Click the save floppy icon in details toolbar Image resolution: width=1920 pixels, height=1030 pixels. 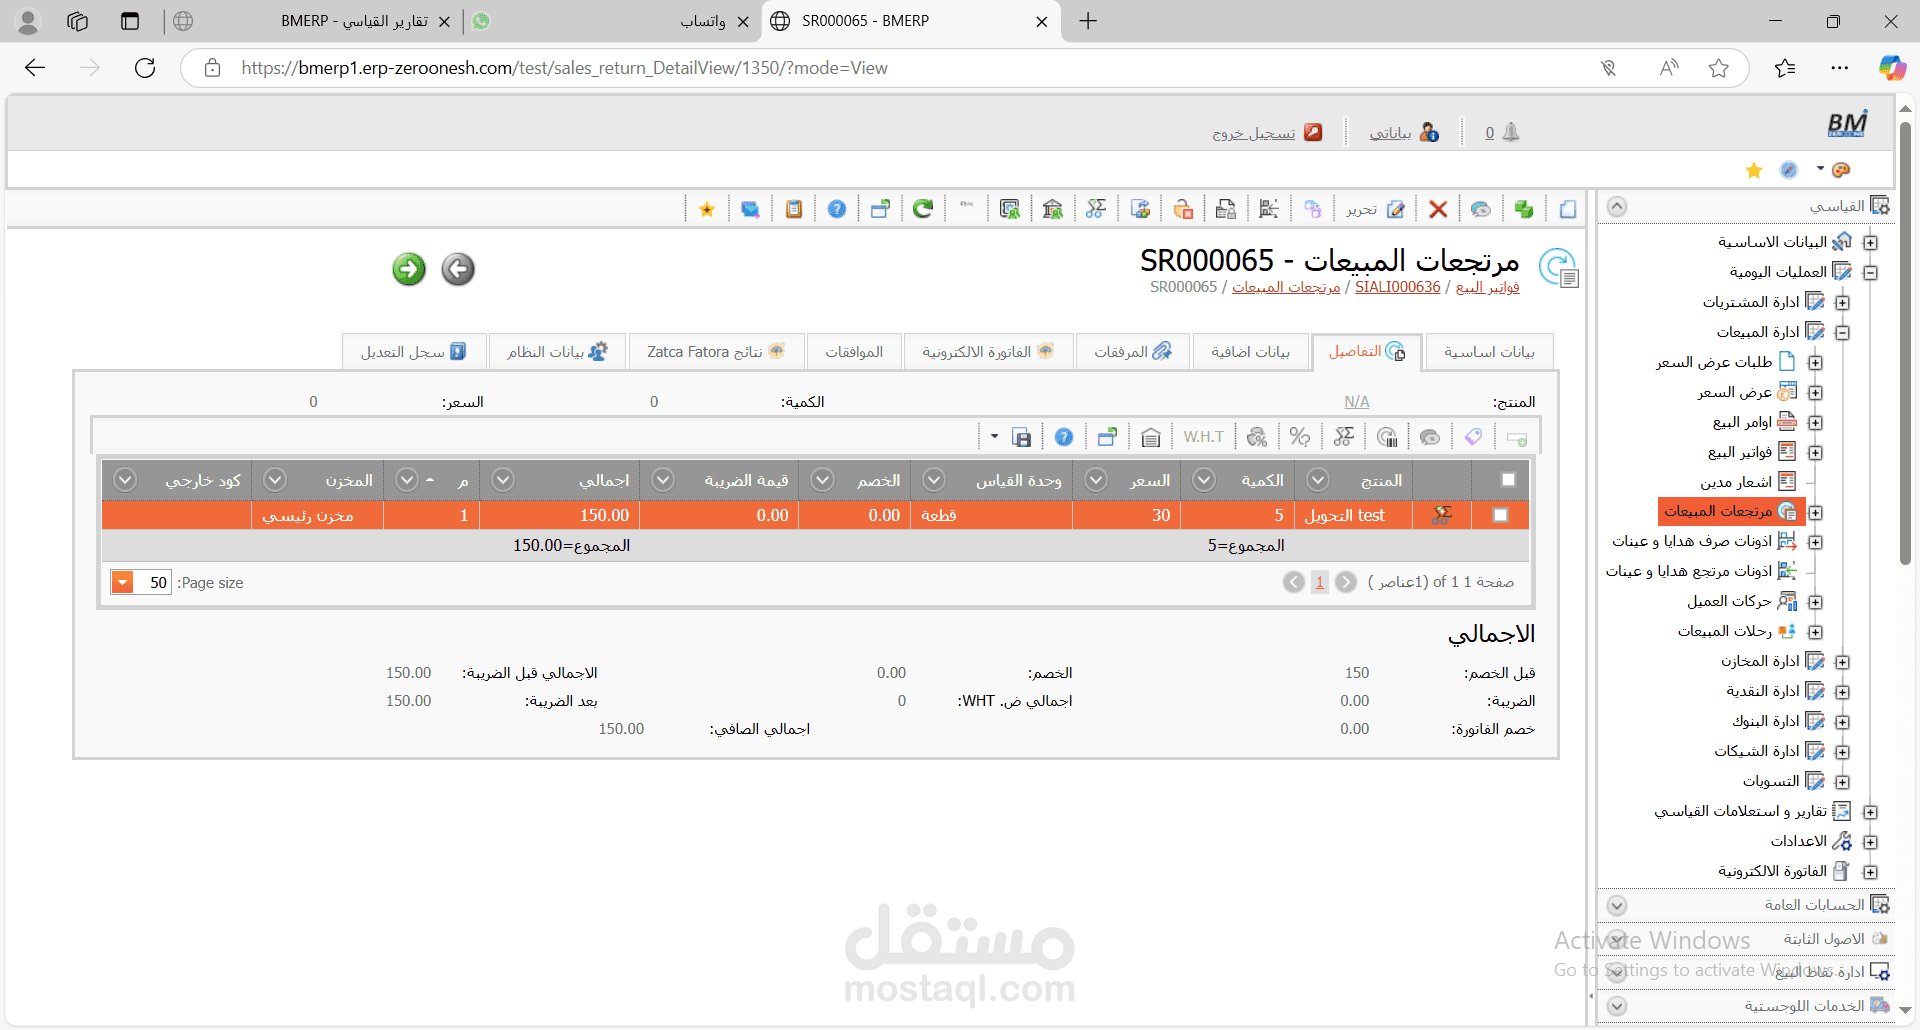1021,437
